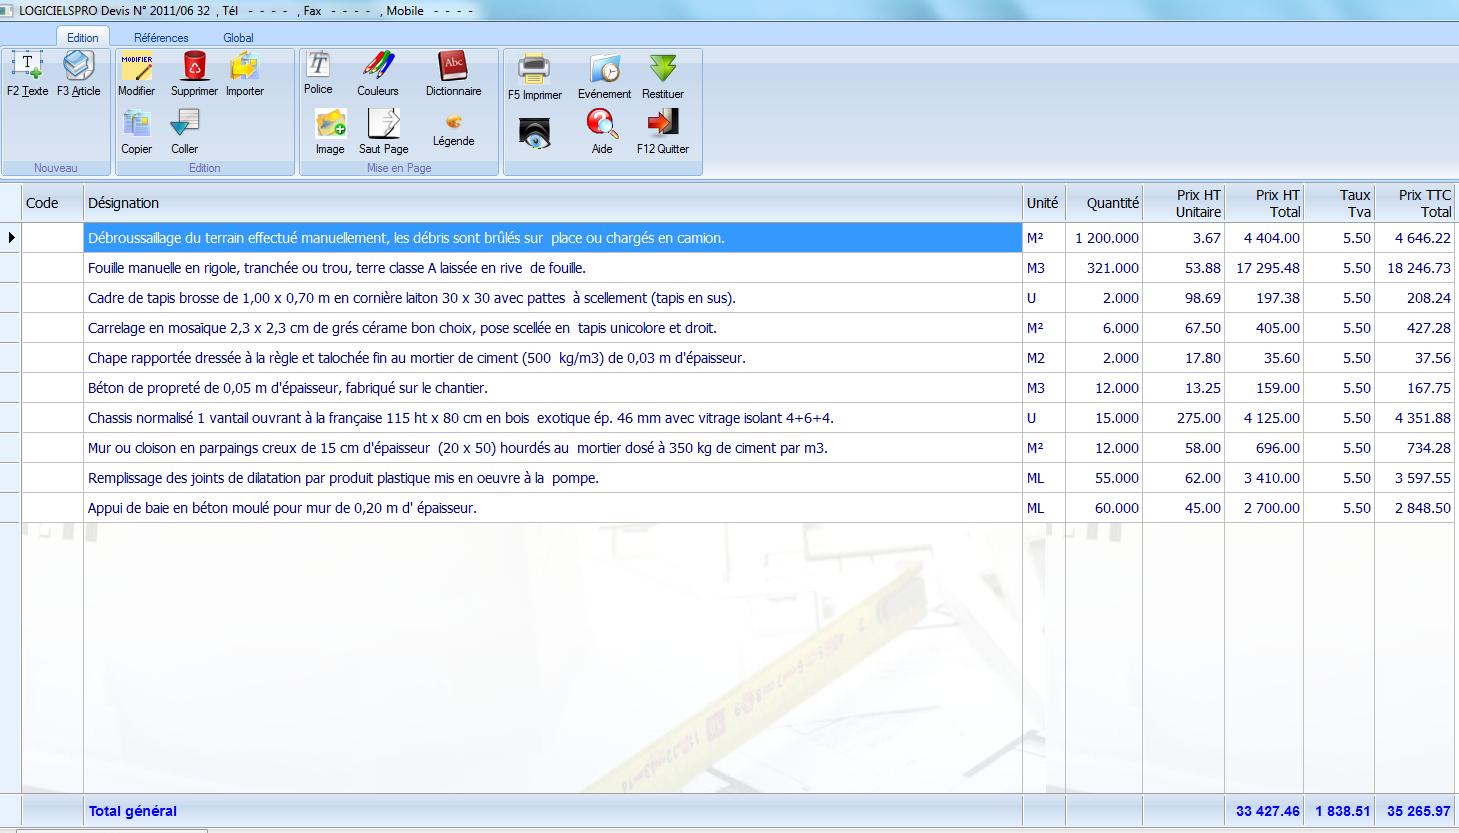Image resolution: width=1459 pixels, height=833 pixels.
Task: Launch the Dictionnaire tool
Action: 453,67
